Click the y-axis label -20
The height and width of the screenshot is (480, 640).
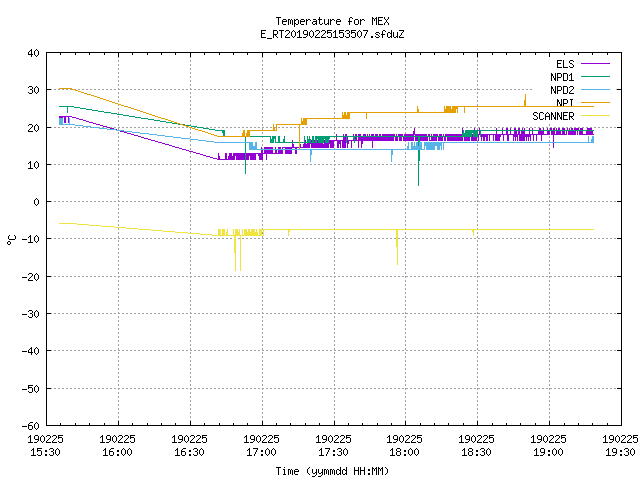pos(31,277)
